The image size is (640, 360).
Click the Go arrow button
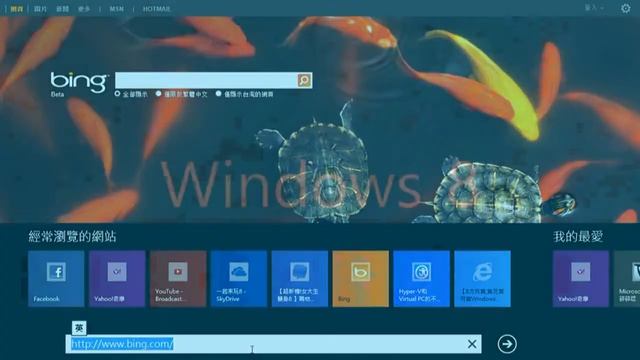coord(507,344)
